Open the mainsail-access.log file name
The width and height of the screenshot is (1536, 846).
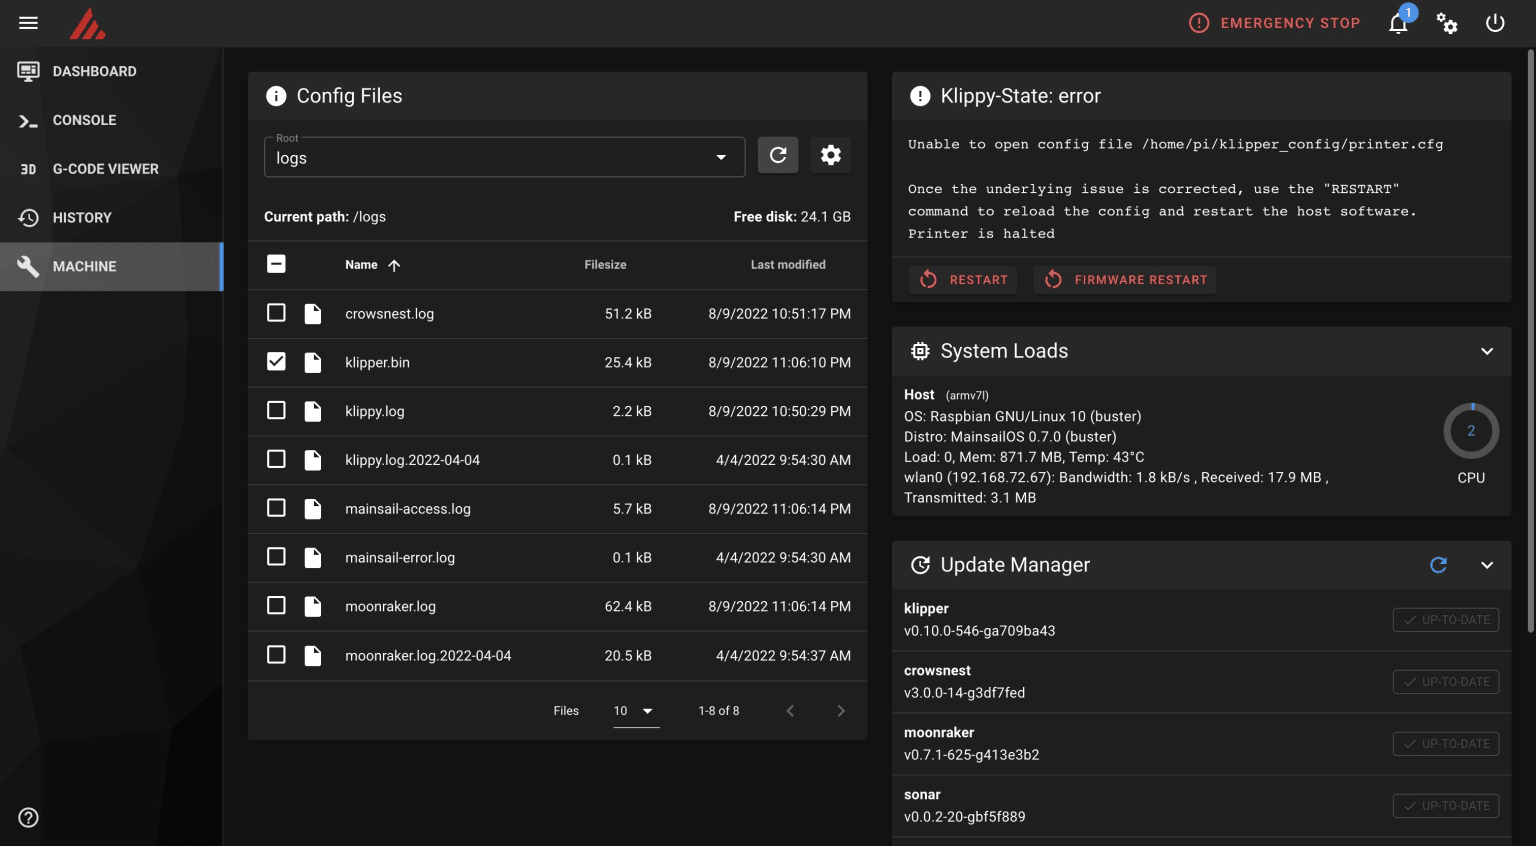pyautogui.click(x=408, y=509)
